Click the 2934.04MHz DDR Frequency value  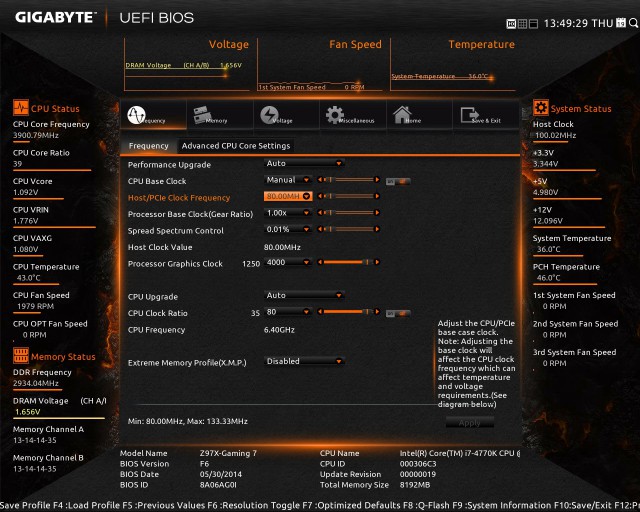(36, 383)
